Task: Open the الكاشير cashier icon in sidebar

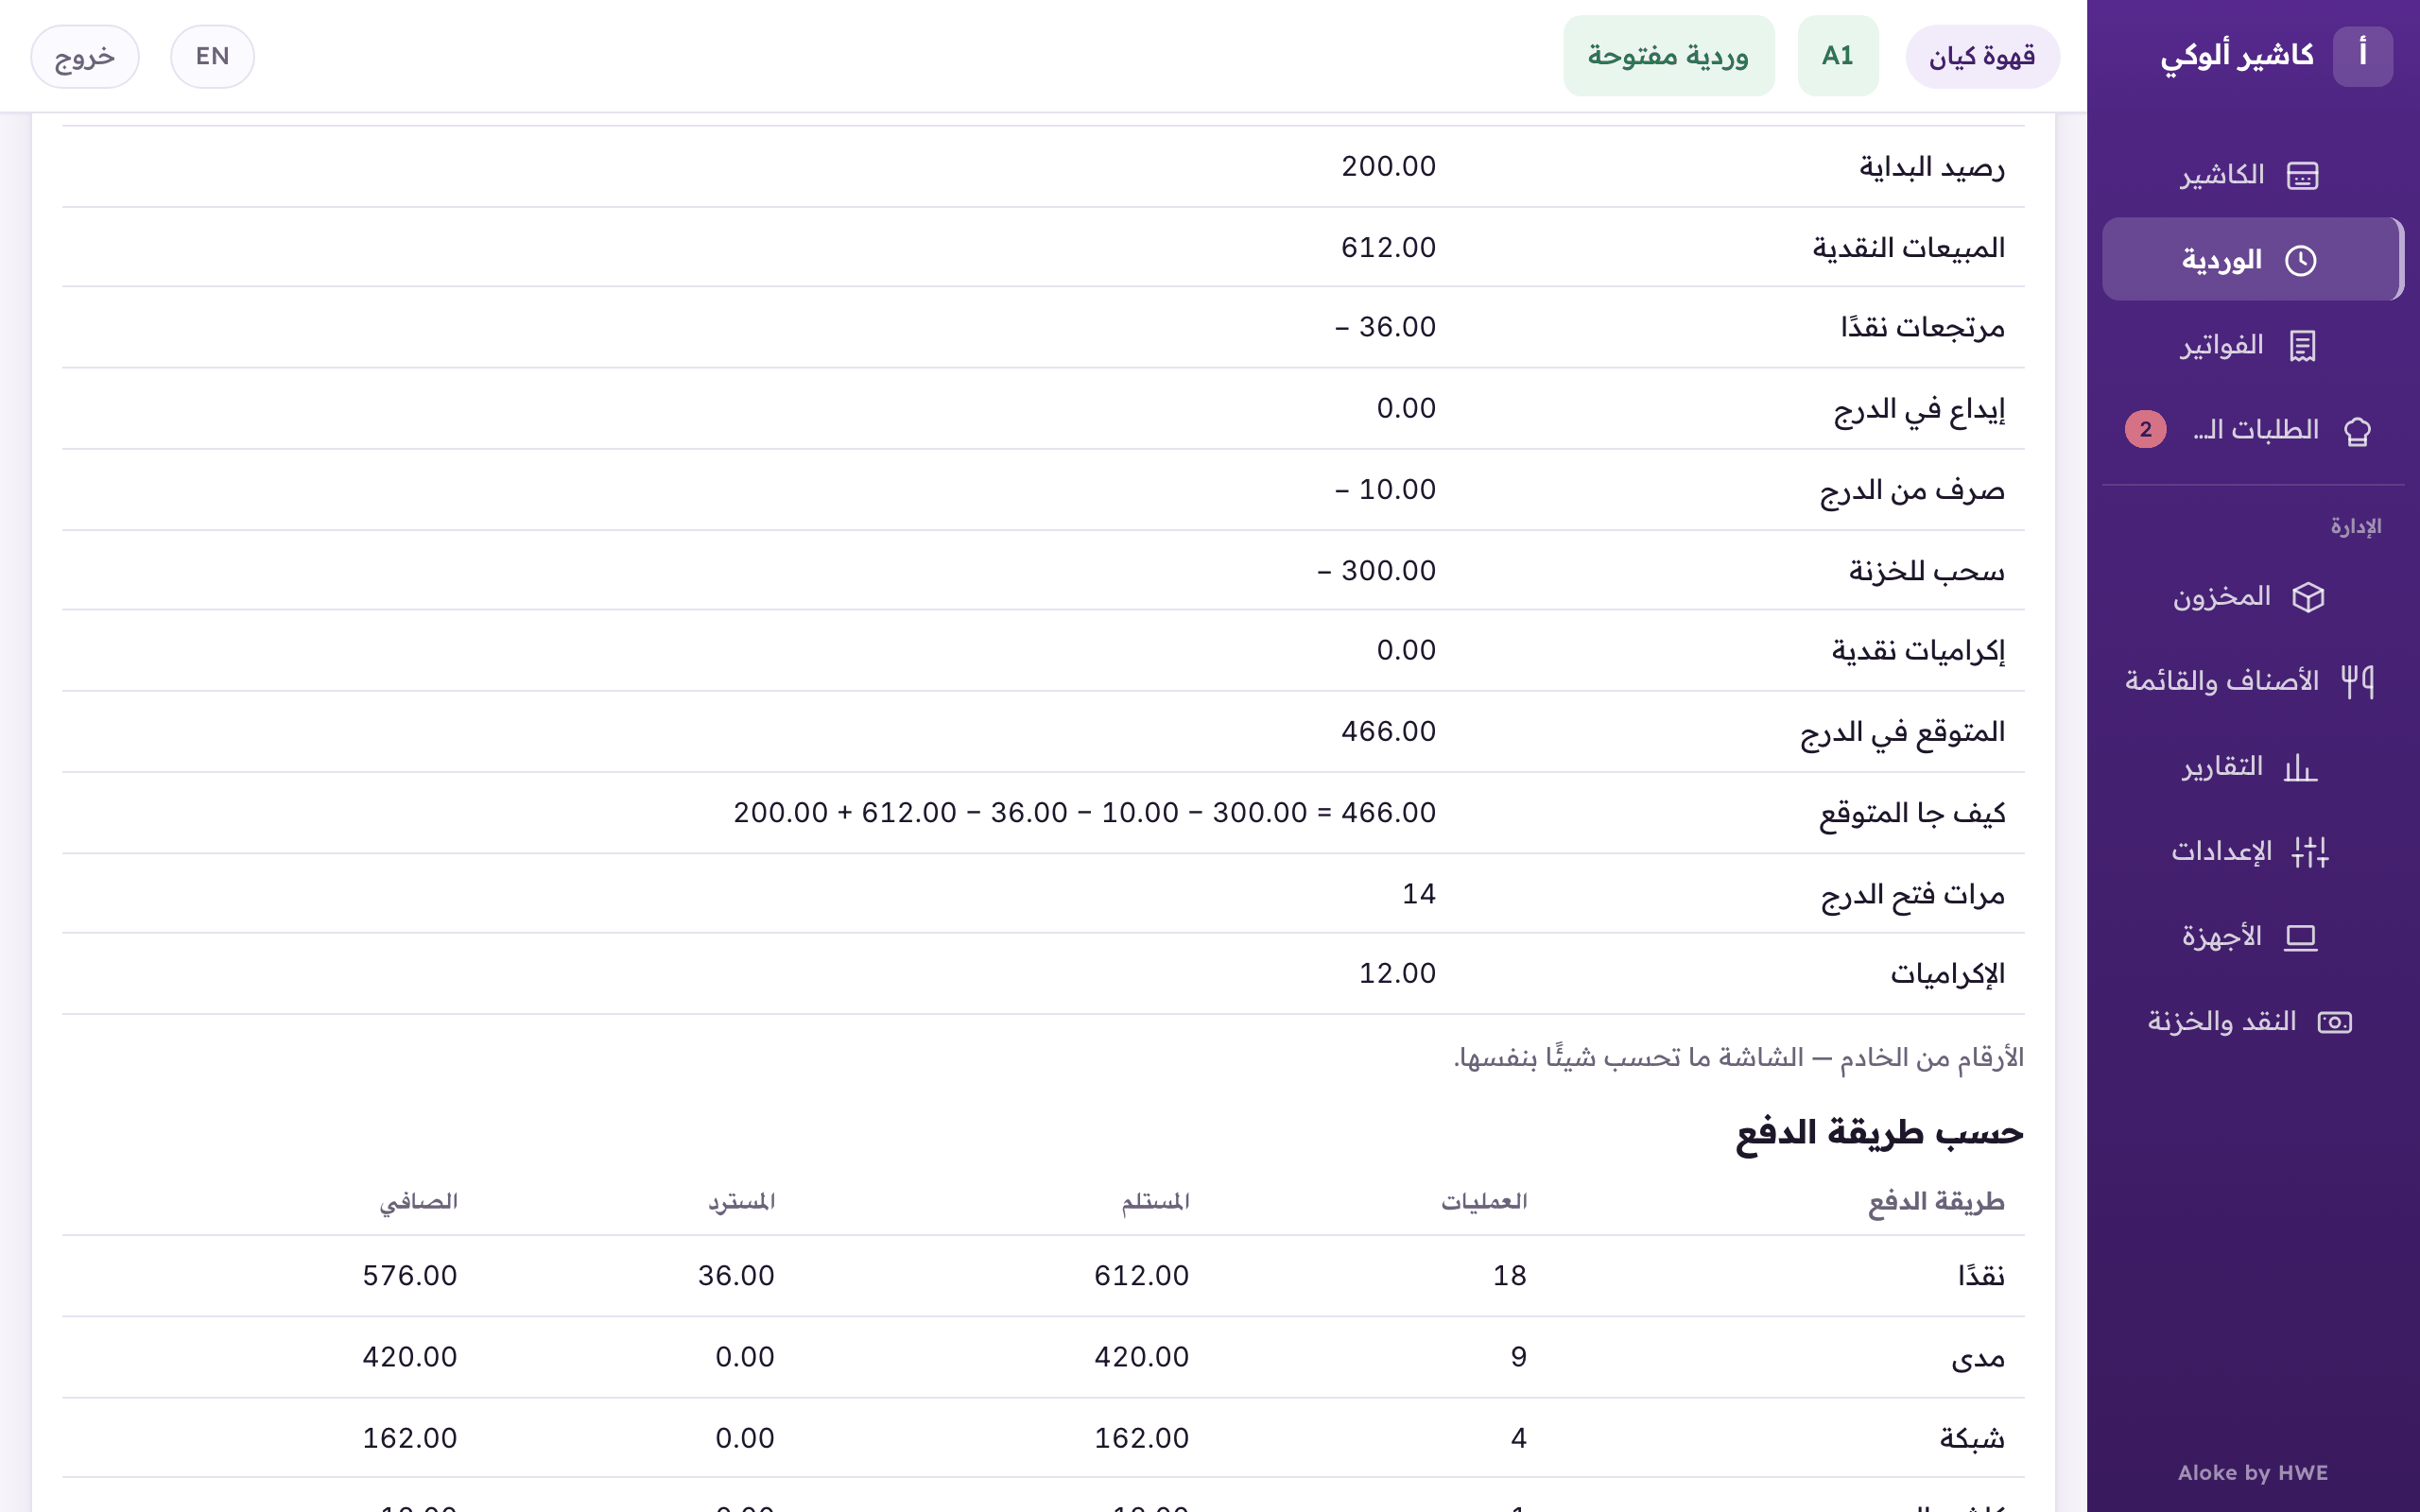Action: [2302, 175]
